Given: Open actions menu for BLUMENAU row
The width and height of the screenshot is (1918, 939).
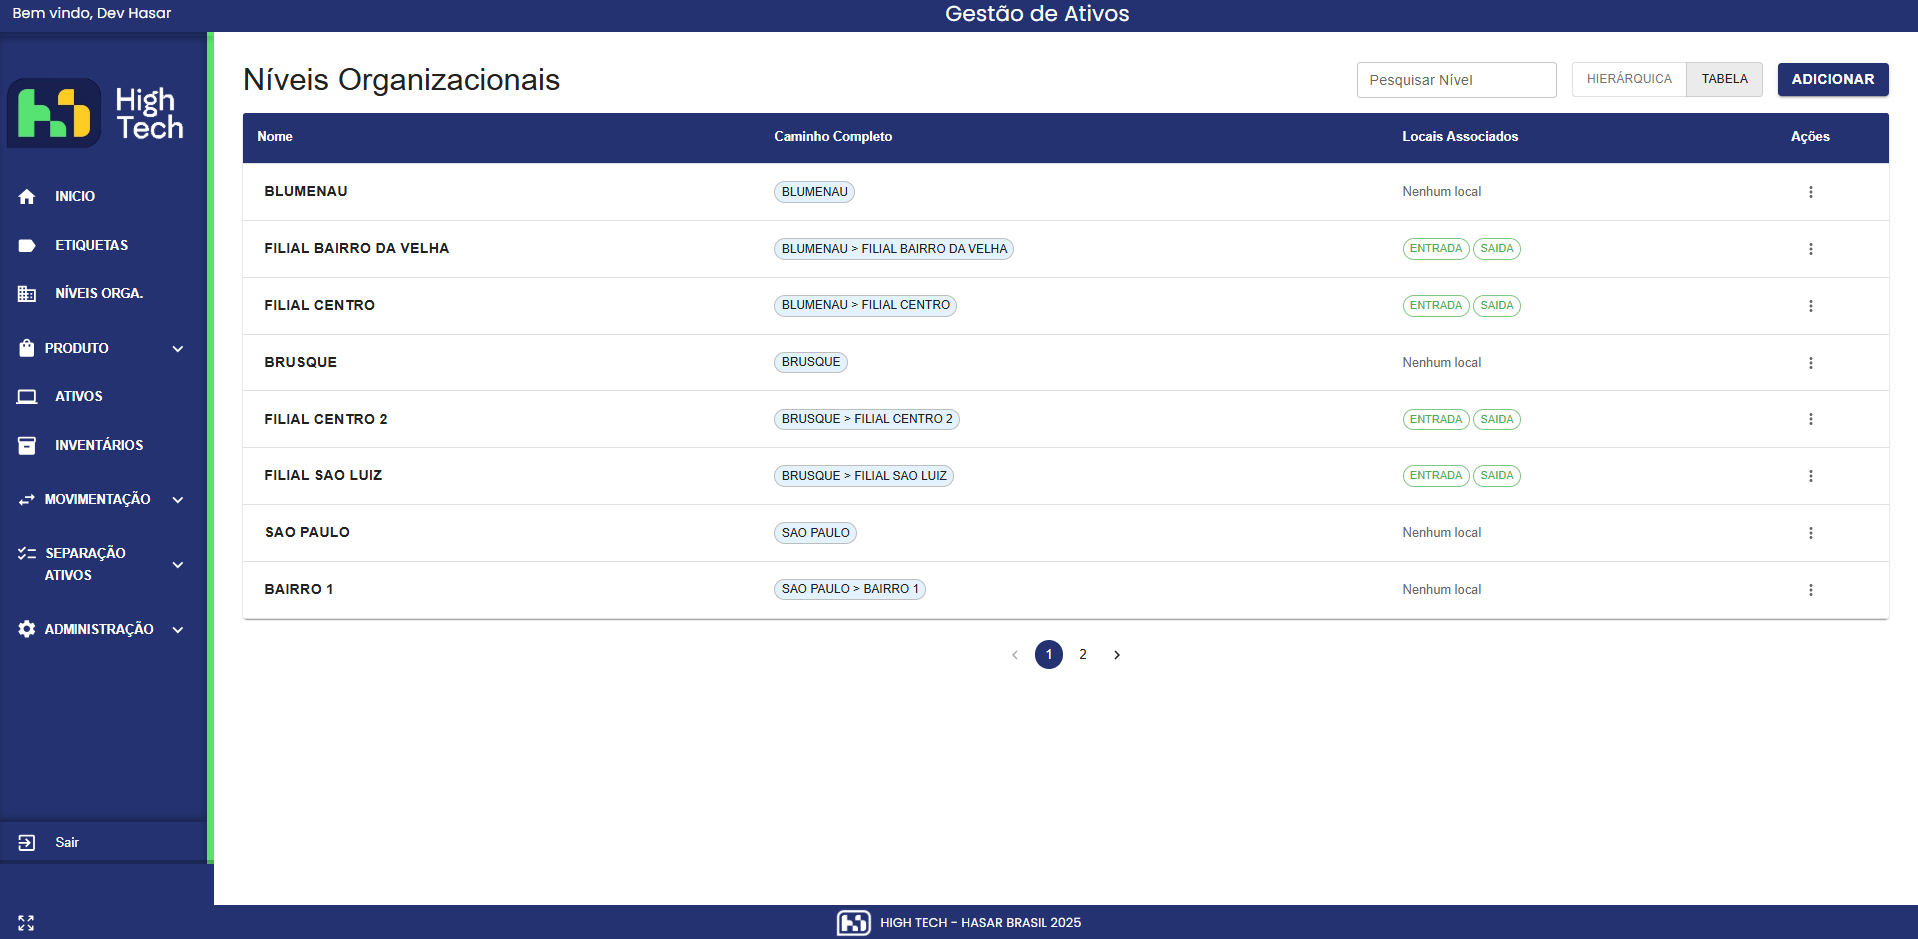Looking at the screenshot, I should [x=1810, y=192].
